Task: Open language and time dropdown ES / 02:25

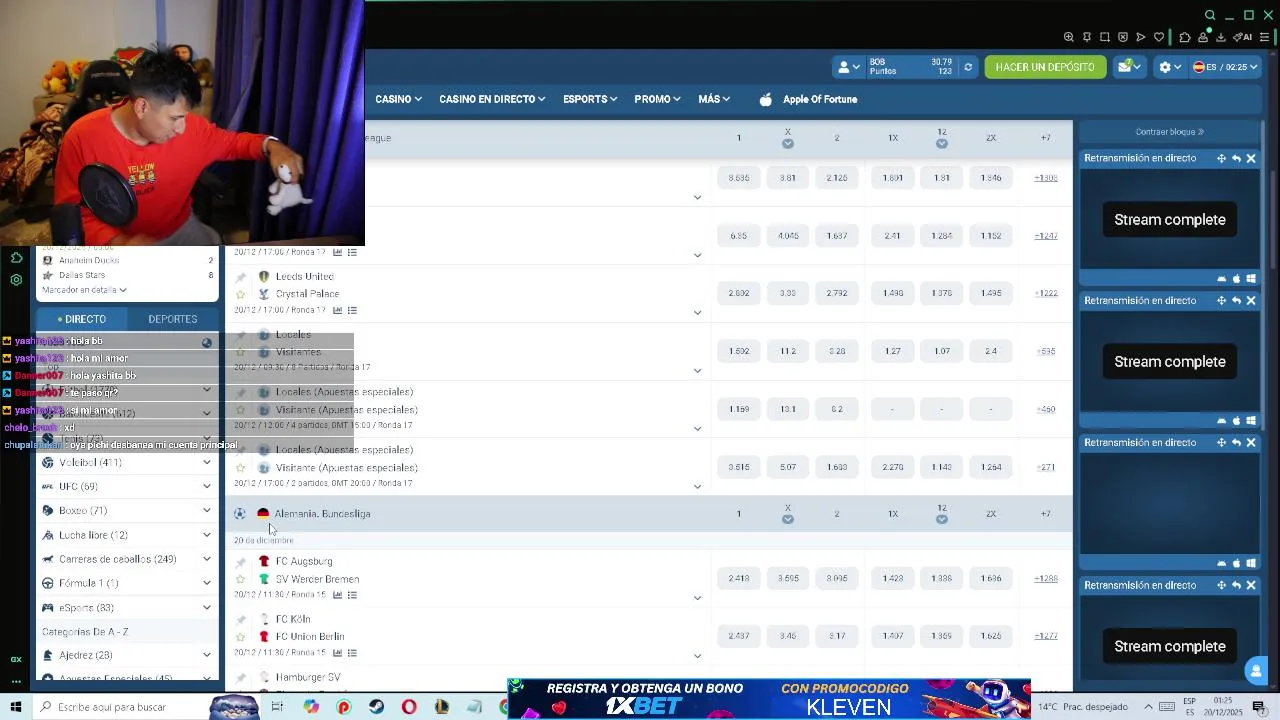Action: click(1225, 67)
